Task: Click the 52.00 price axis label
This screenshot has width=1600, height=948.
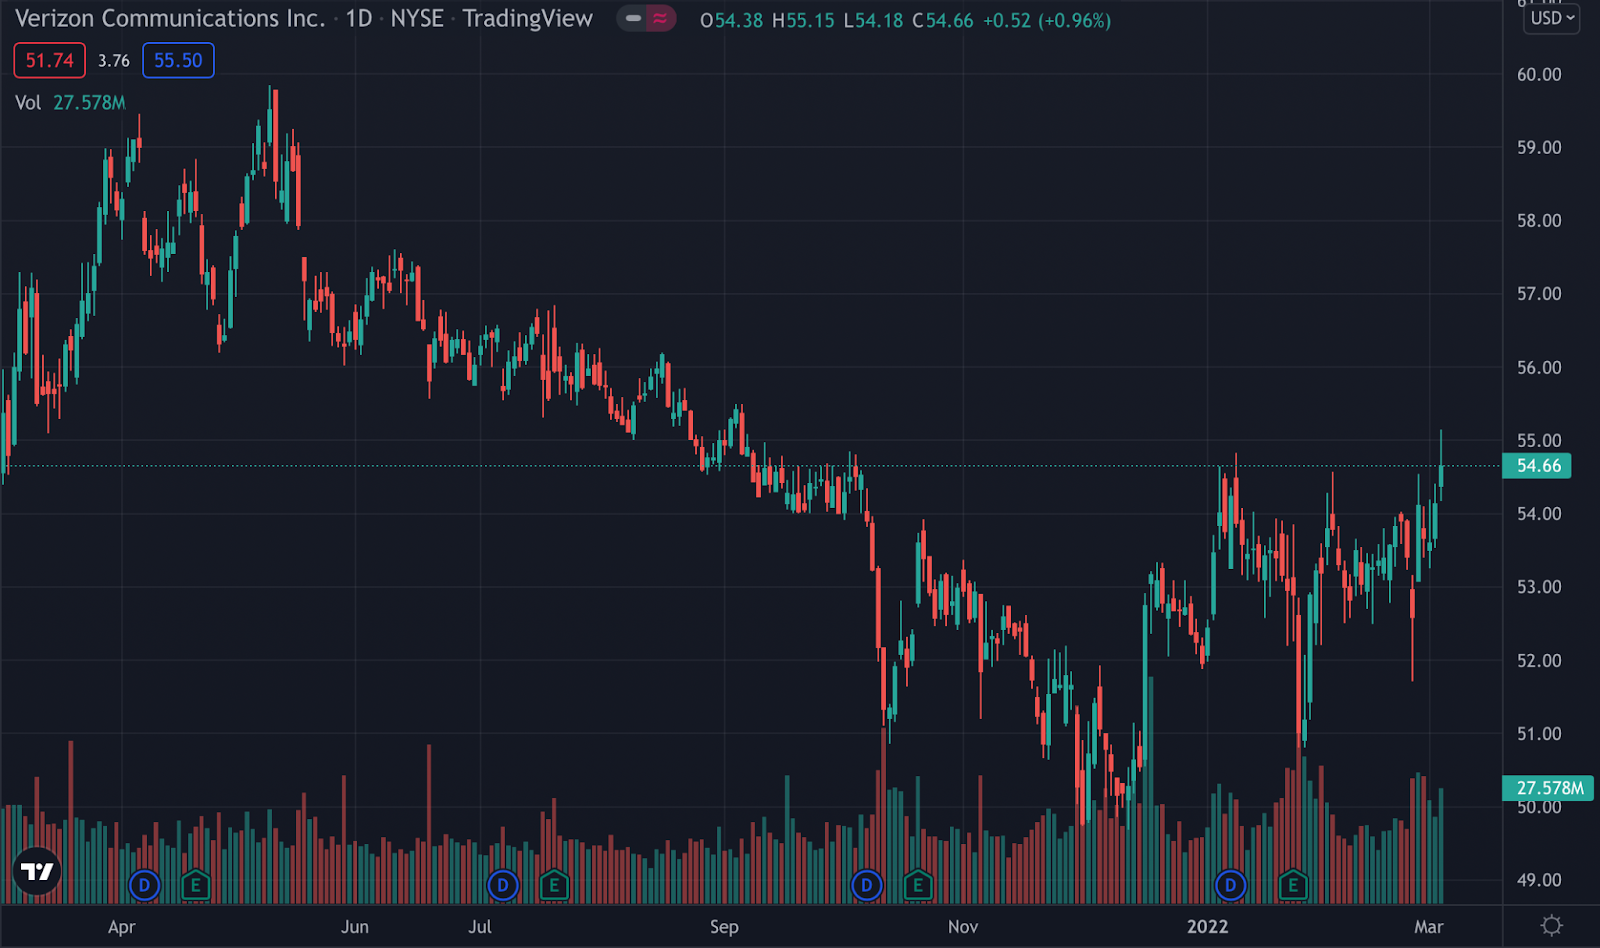Action: pyautogui.click(x=1539, y=660)
